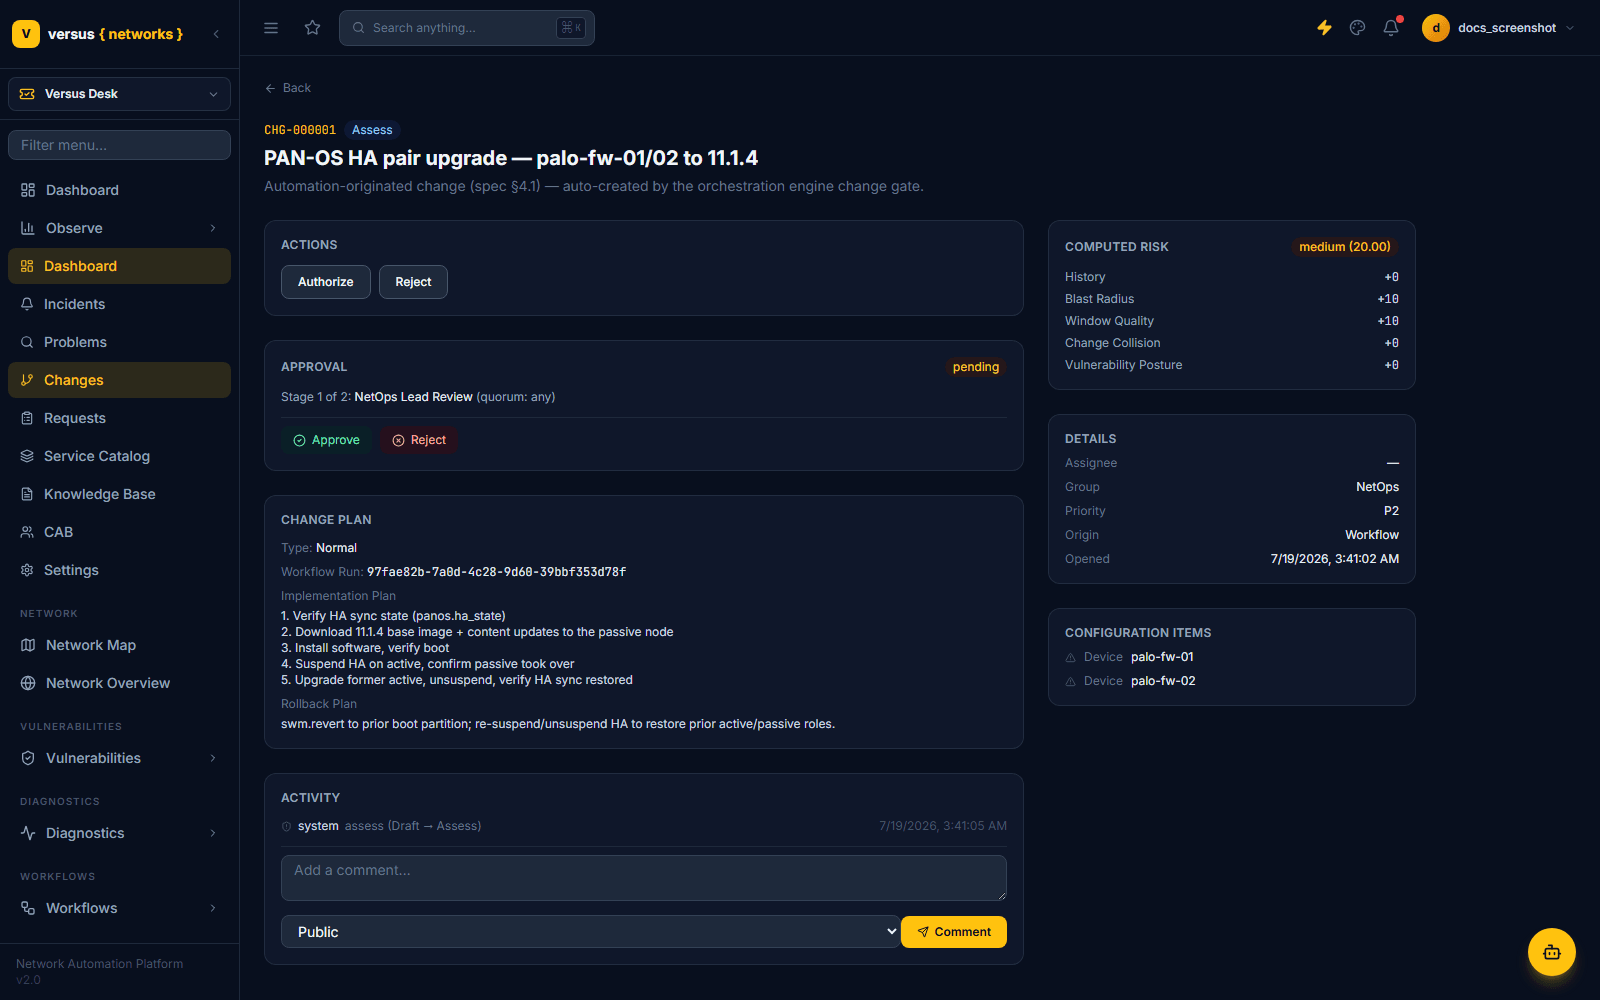Open Settings in the sidebar
Screen dimensions: 1600x1000
119,570
